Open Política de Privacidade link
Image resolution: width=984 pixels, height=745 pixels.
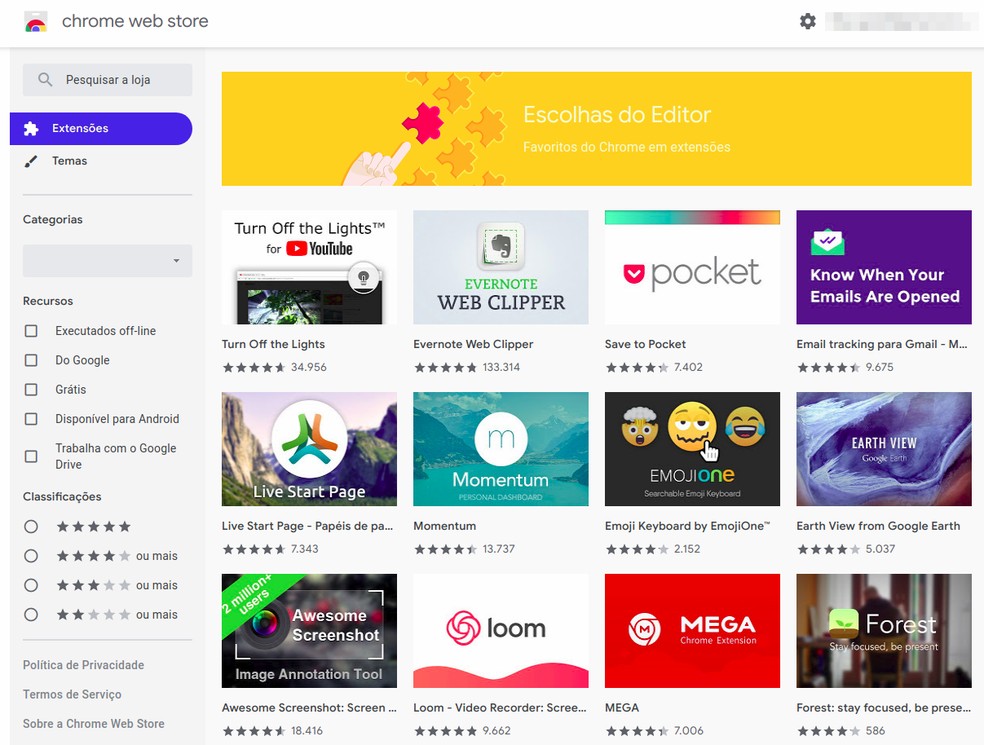83,665
